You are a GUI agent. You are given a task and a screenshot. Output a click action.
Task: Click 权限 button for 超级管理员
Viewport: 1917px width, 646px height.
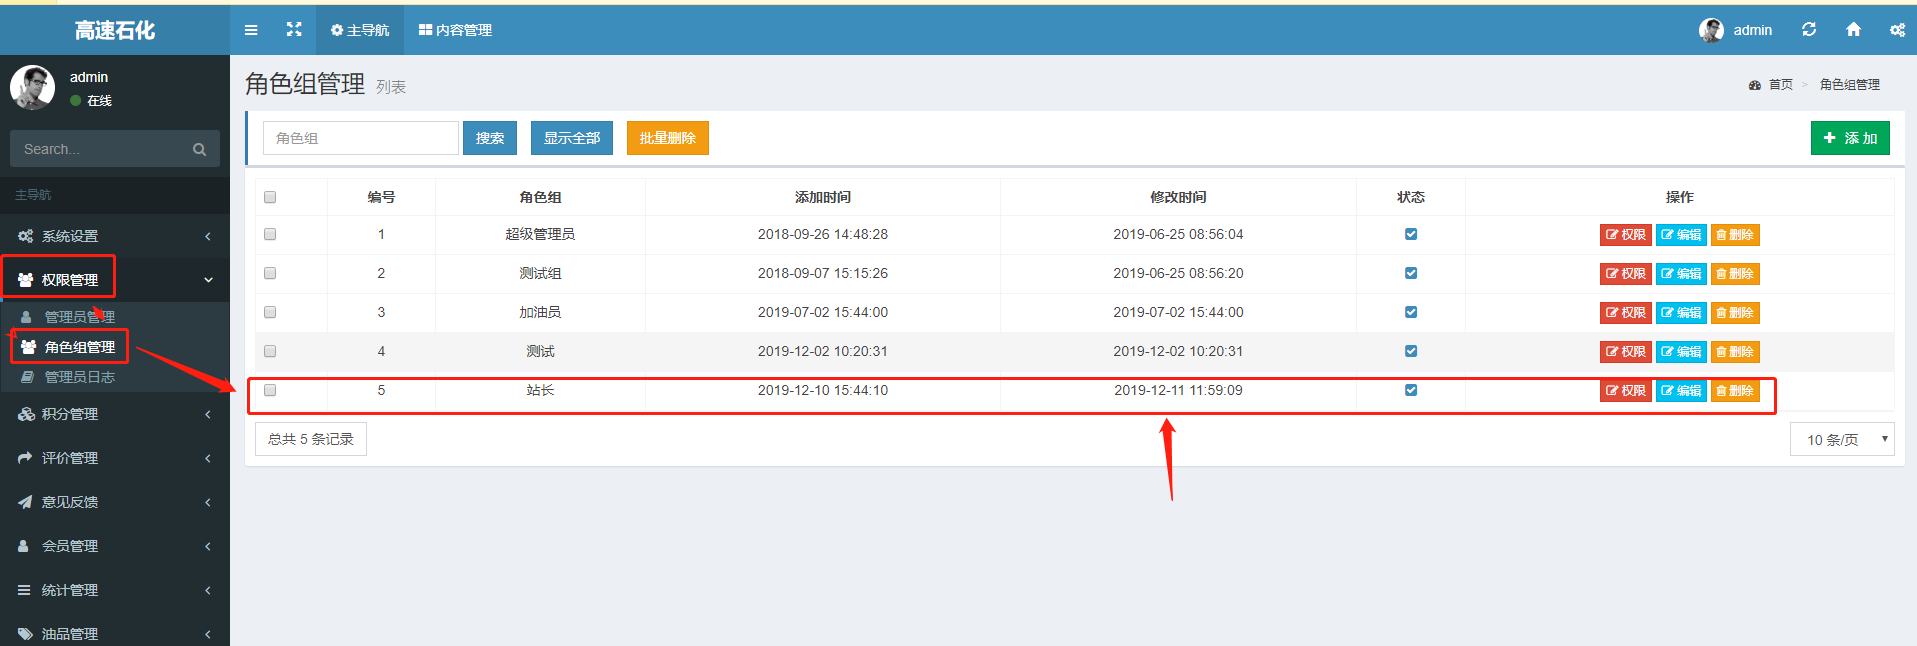[x=1626, y=235]
